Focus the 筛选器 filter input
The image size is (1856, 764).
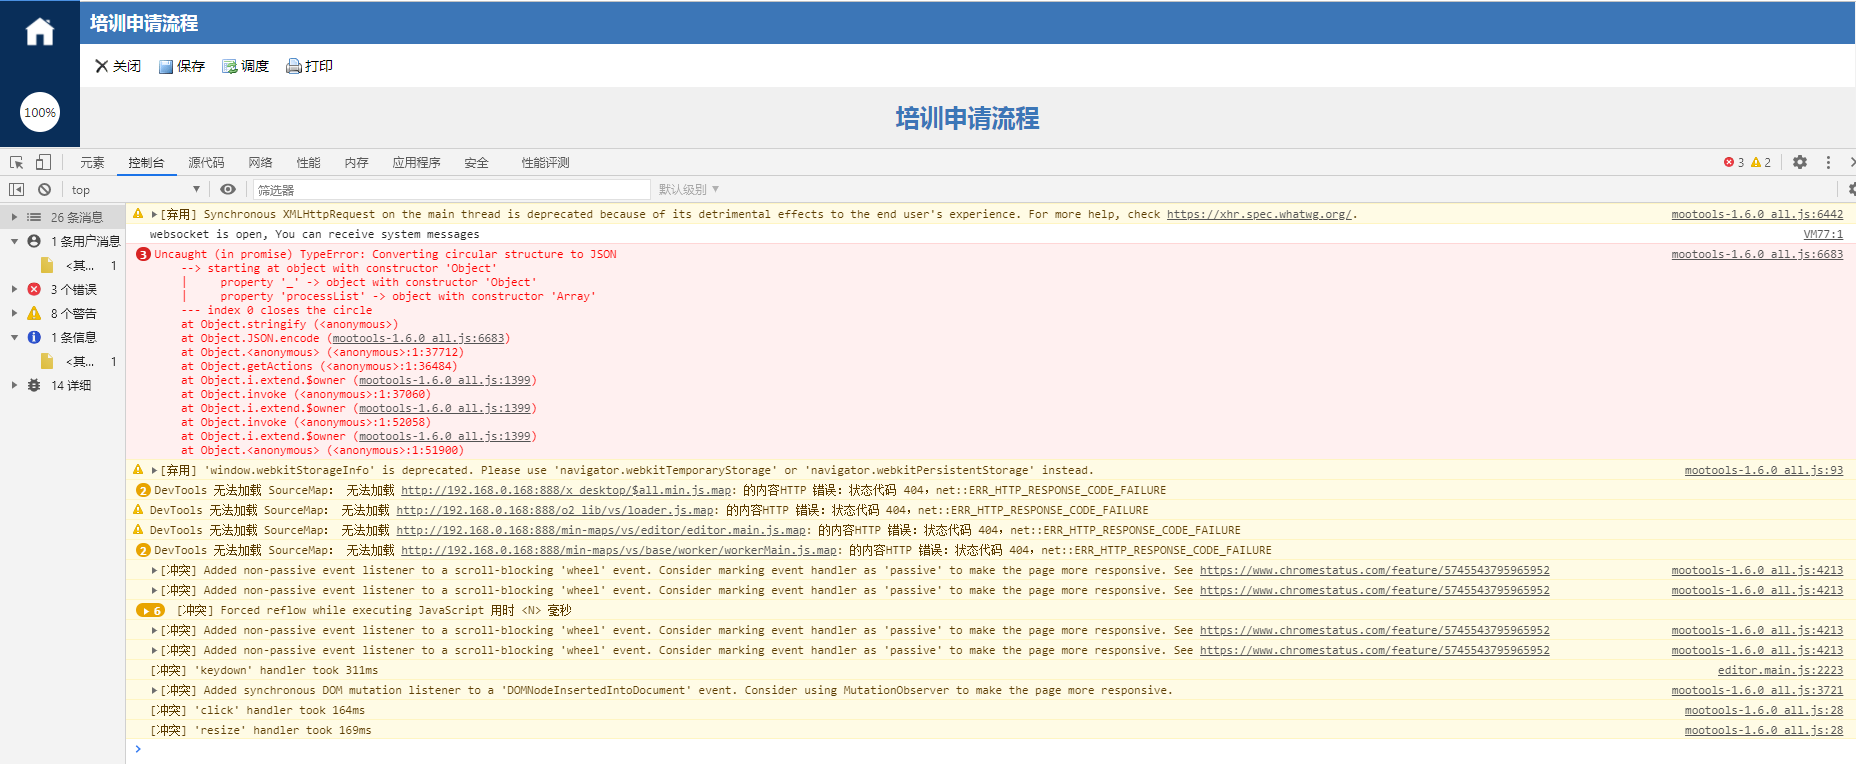point(452,190)
